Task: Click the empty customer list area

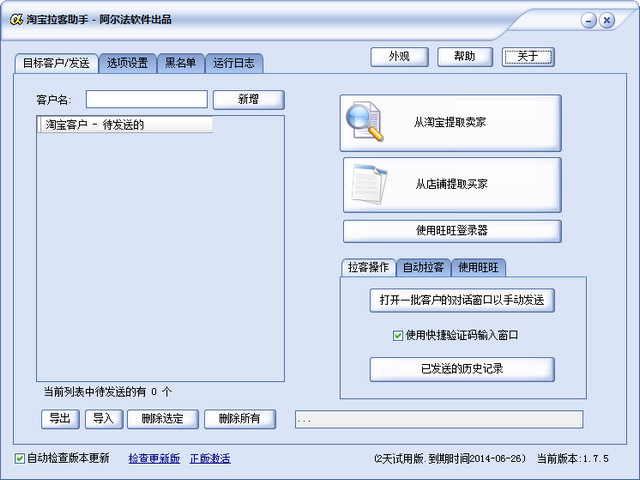Action: point(160,257)
